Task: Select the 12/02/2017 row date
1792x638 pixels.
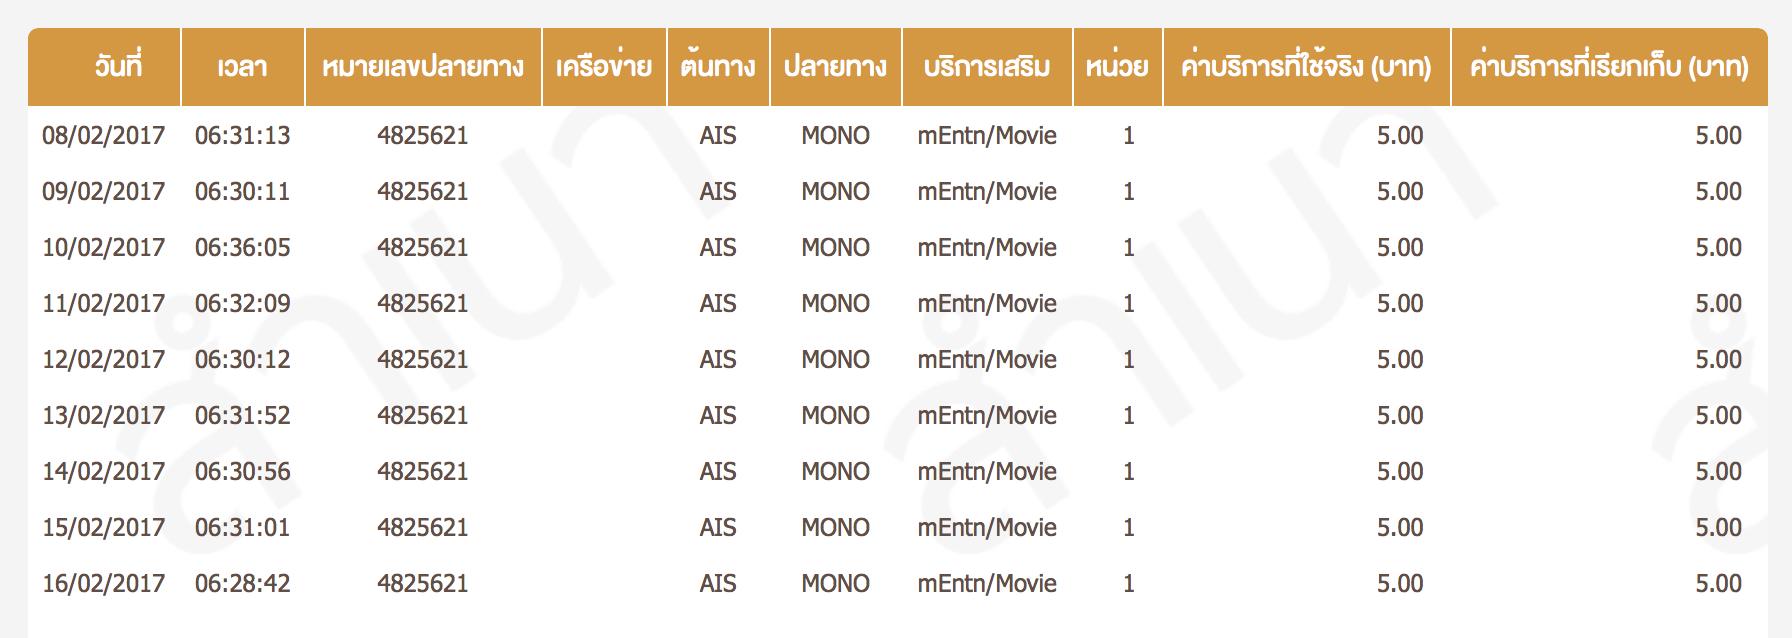Action: pos(104,360)
